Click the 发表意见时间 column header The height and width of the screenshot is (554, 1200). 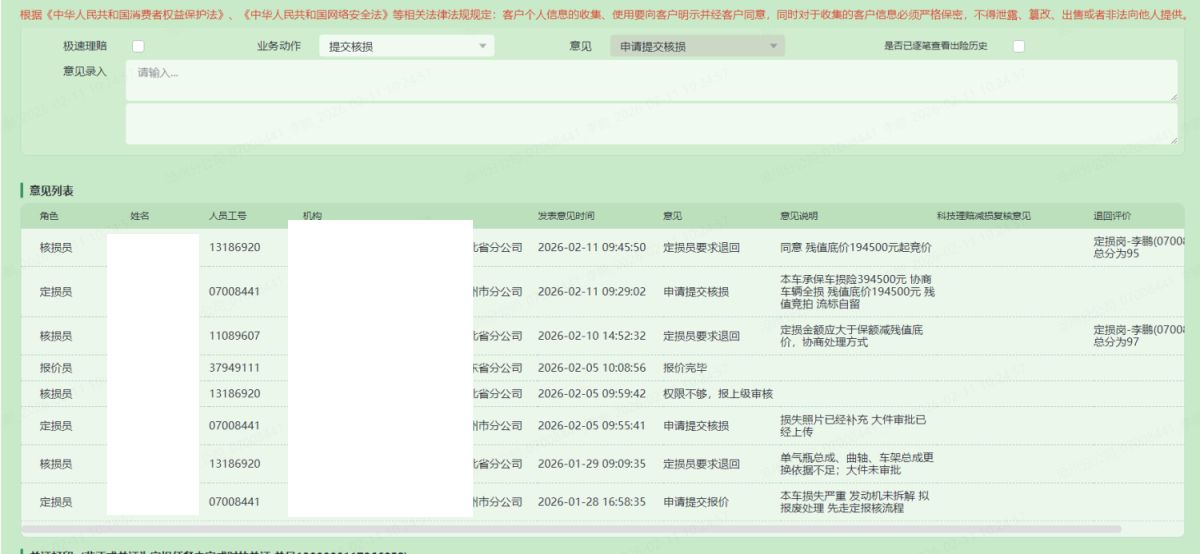tap(567, 216)
